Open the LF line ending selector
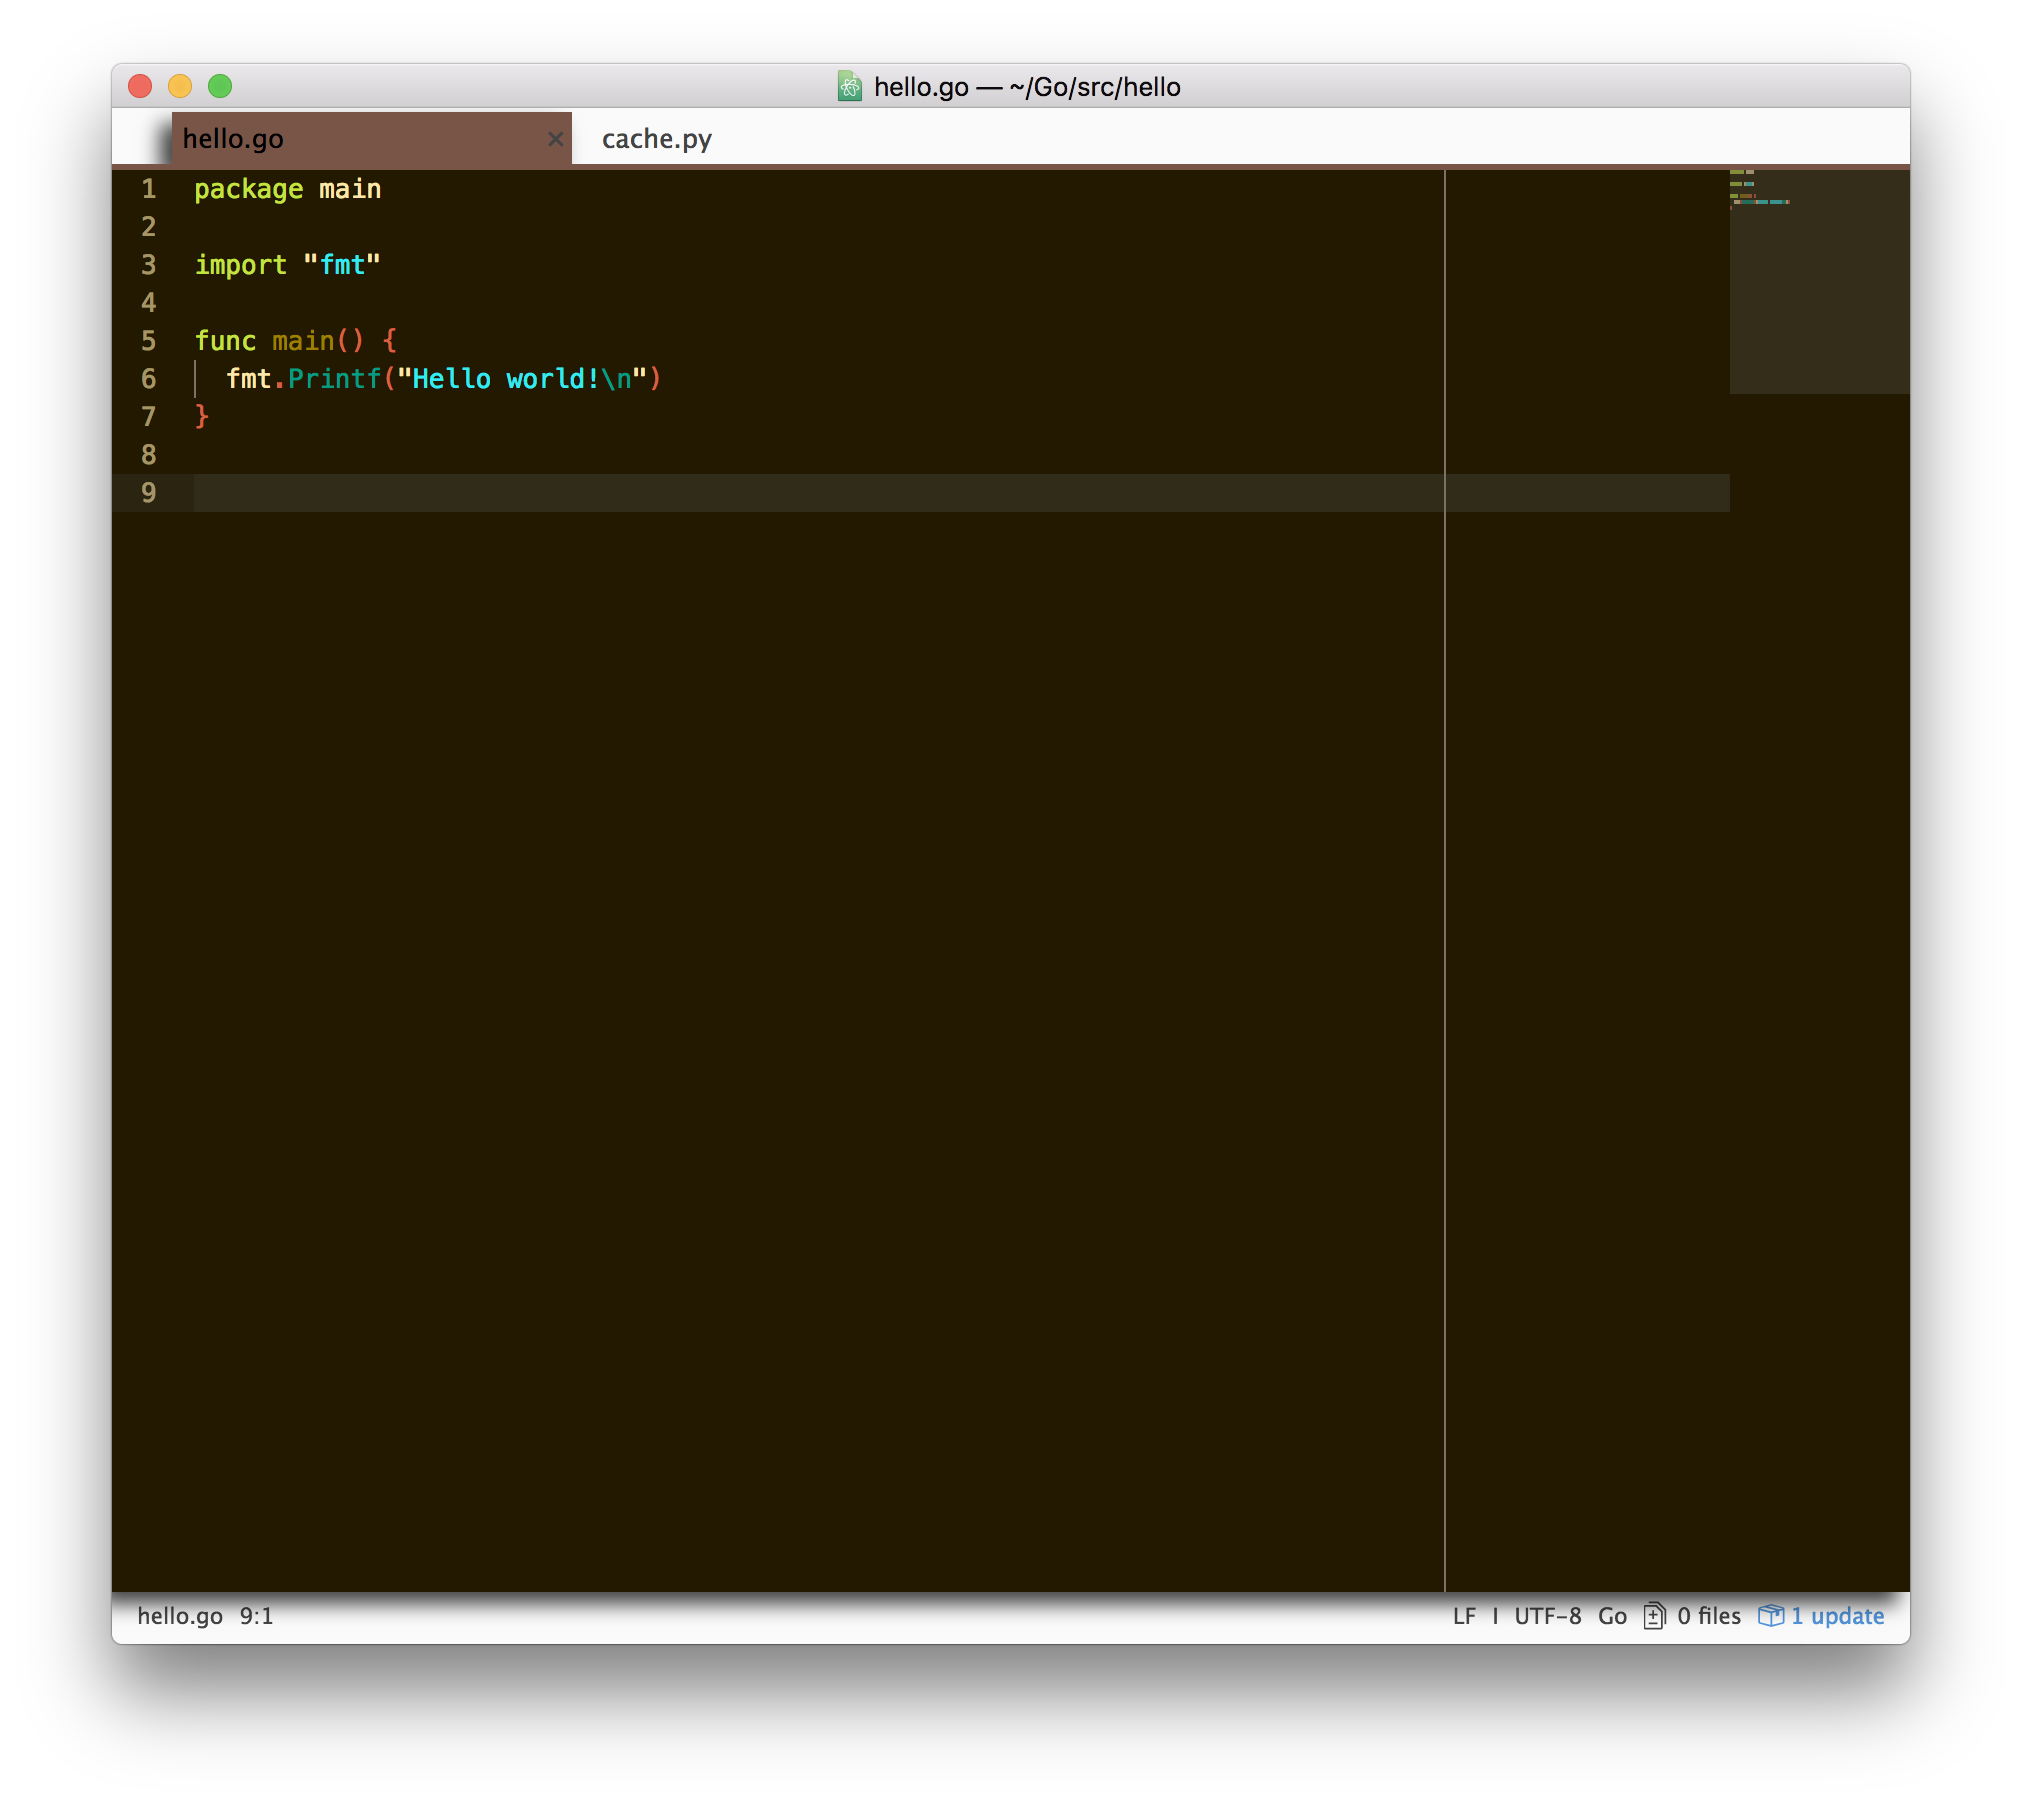The image size is (2022, 1804). point(1464,1616)
